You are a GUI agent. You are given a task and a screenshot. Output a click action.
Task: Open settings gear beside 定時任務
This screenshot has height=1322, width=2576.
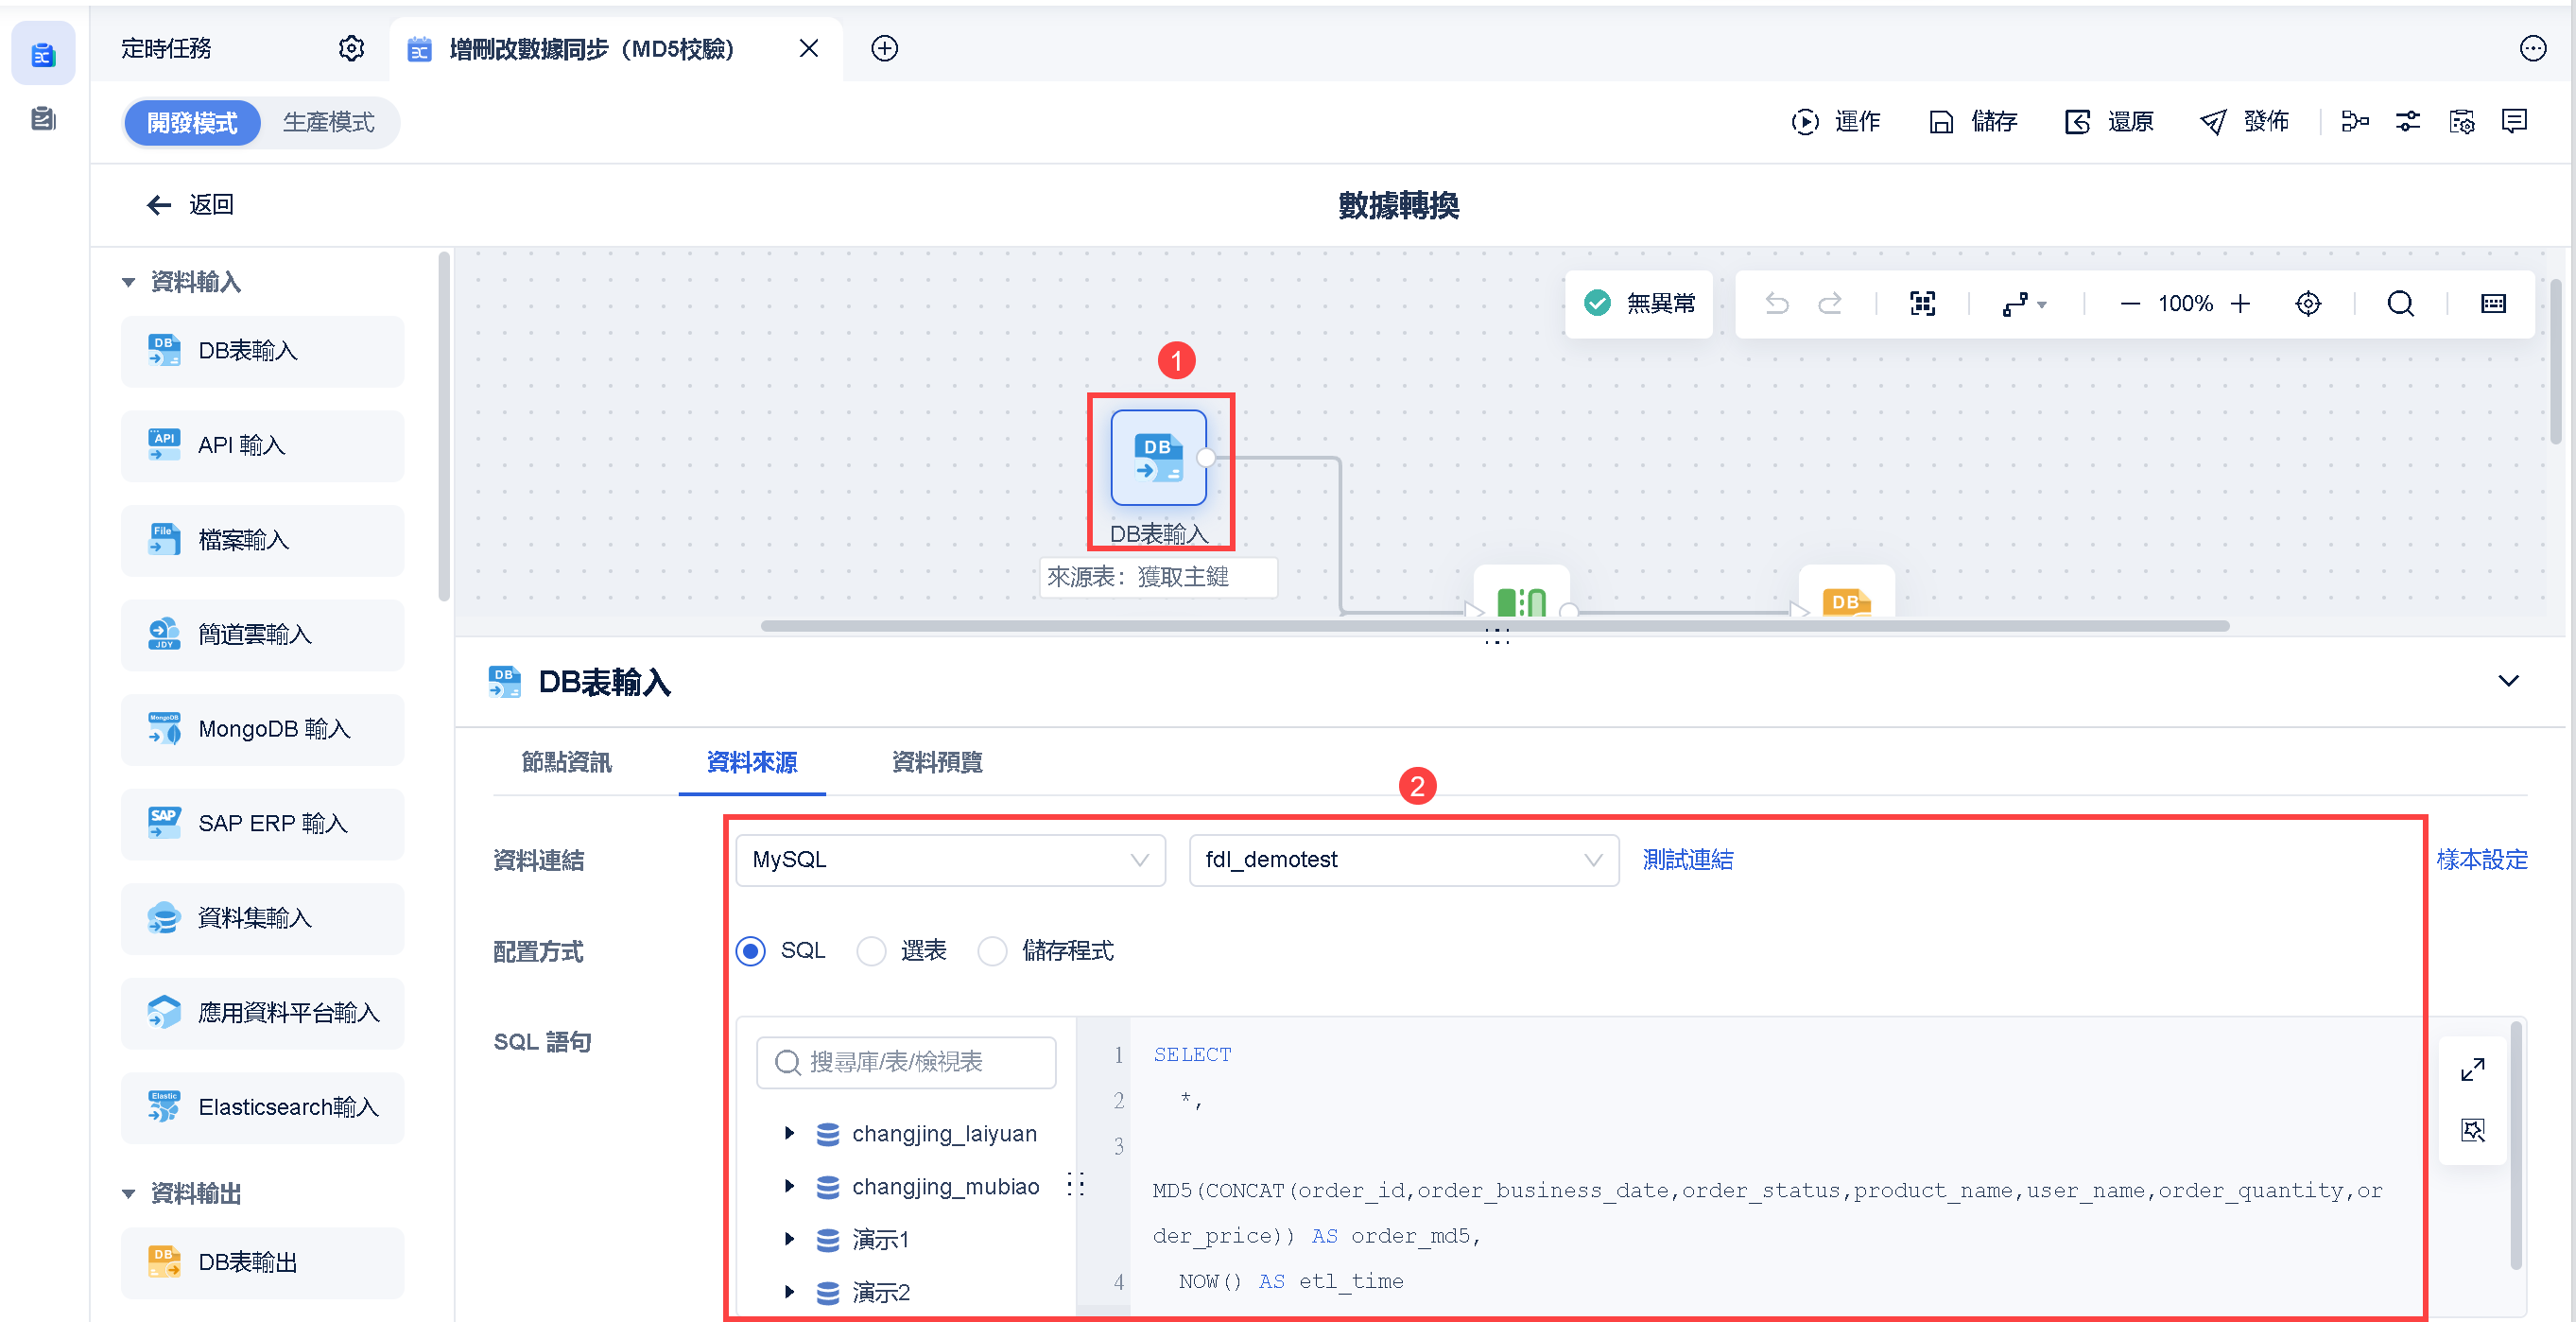pyautogui.click(x=351, y=48)
